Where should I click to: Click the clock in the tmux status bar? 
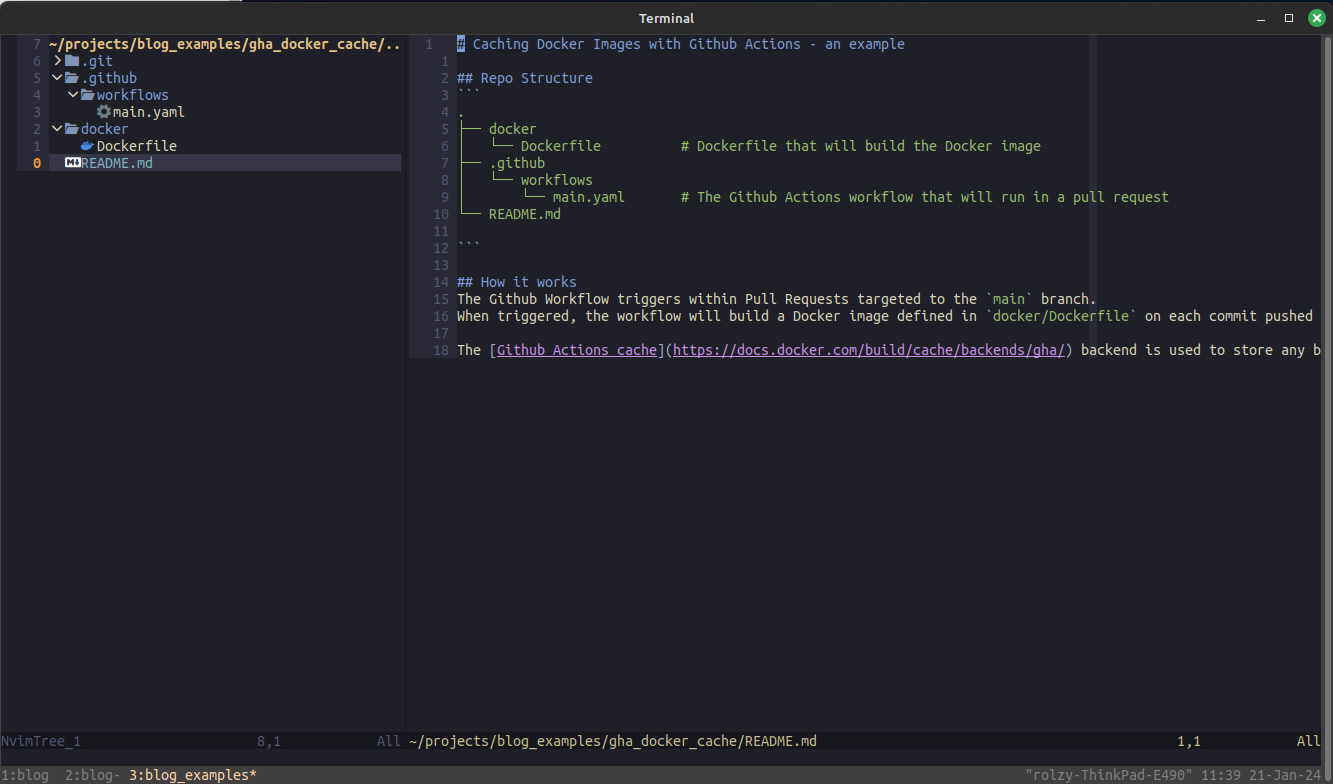pos(1222,773)
